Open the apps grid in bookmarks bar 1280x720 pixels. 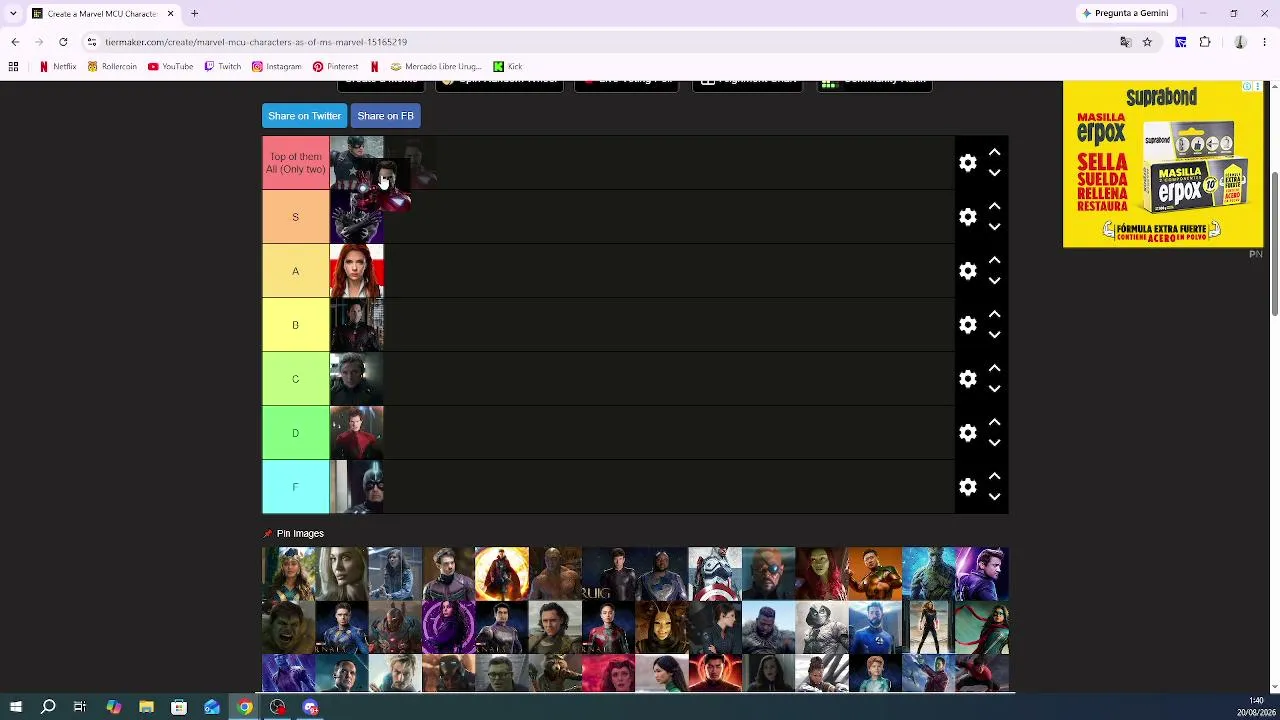coord(13,67)
